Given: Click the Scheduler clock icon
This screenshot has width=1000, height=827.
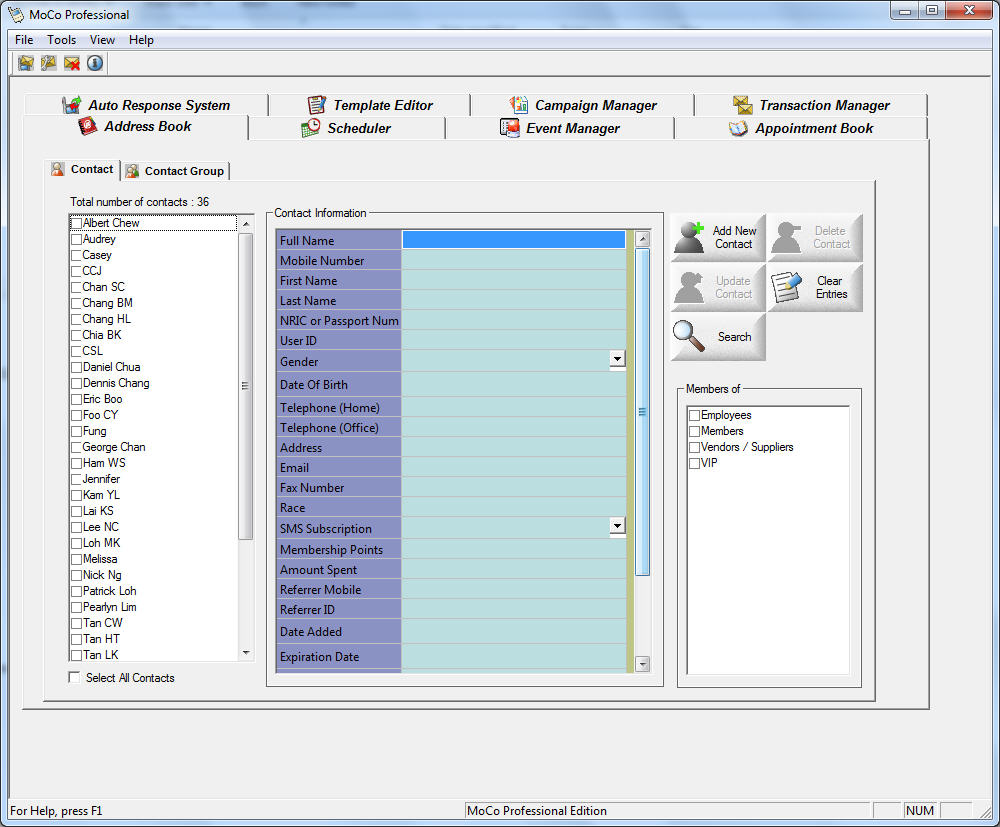Looking at the screenshot, I should (x=311, y=128).
